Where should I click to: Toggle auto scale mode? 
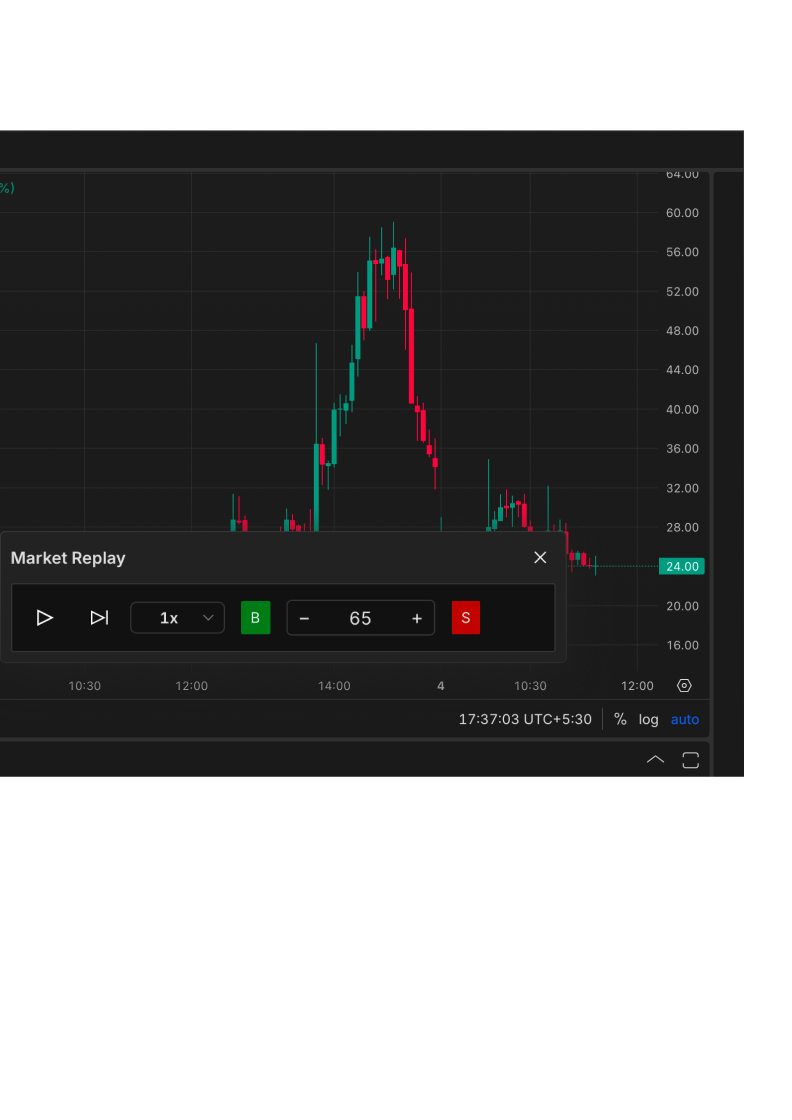click(685, 719)
